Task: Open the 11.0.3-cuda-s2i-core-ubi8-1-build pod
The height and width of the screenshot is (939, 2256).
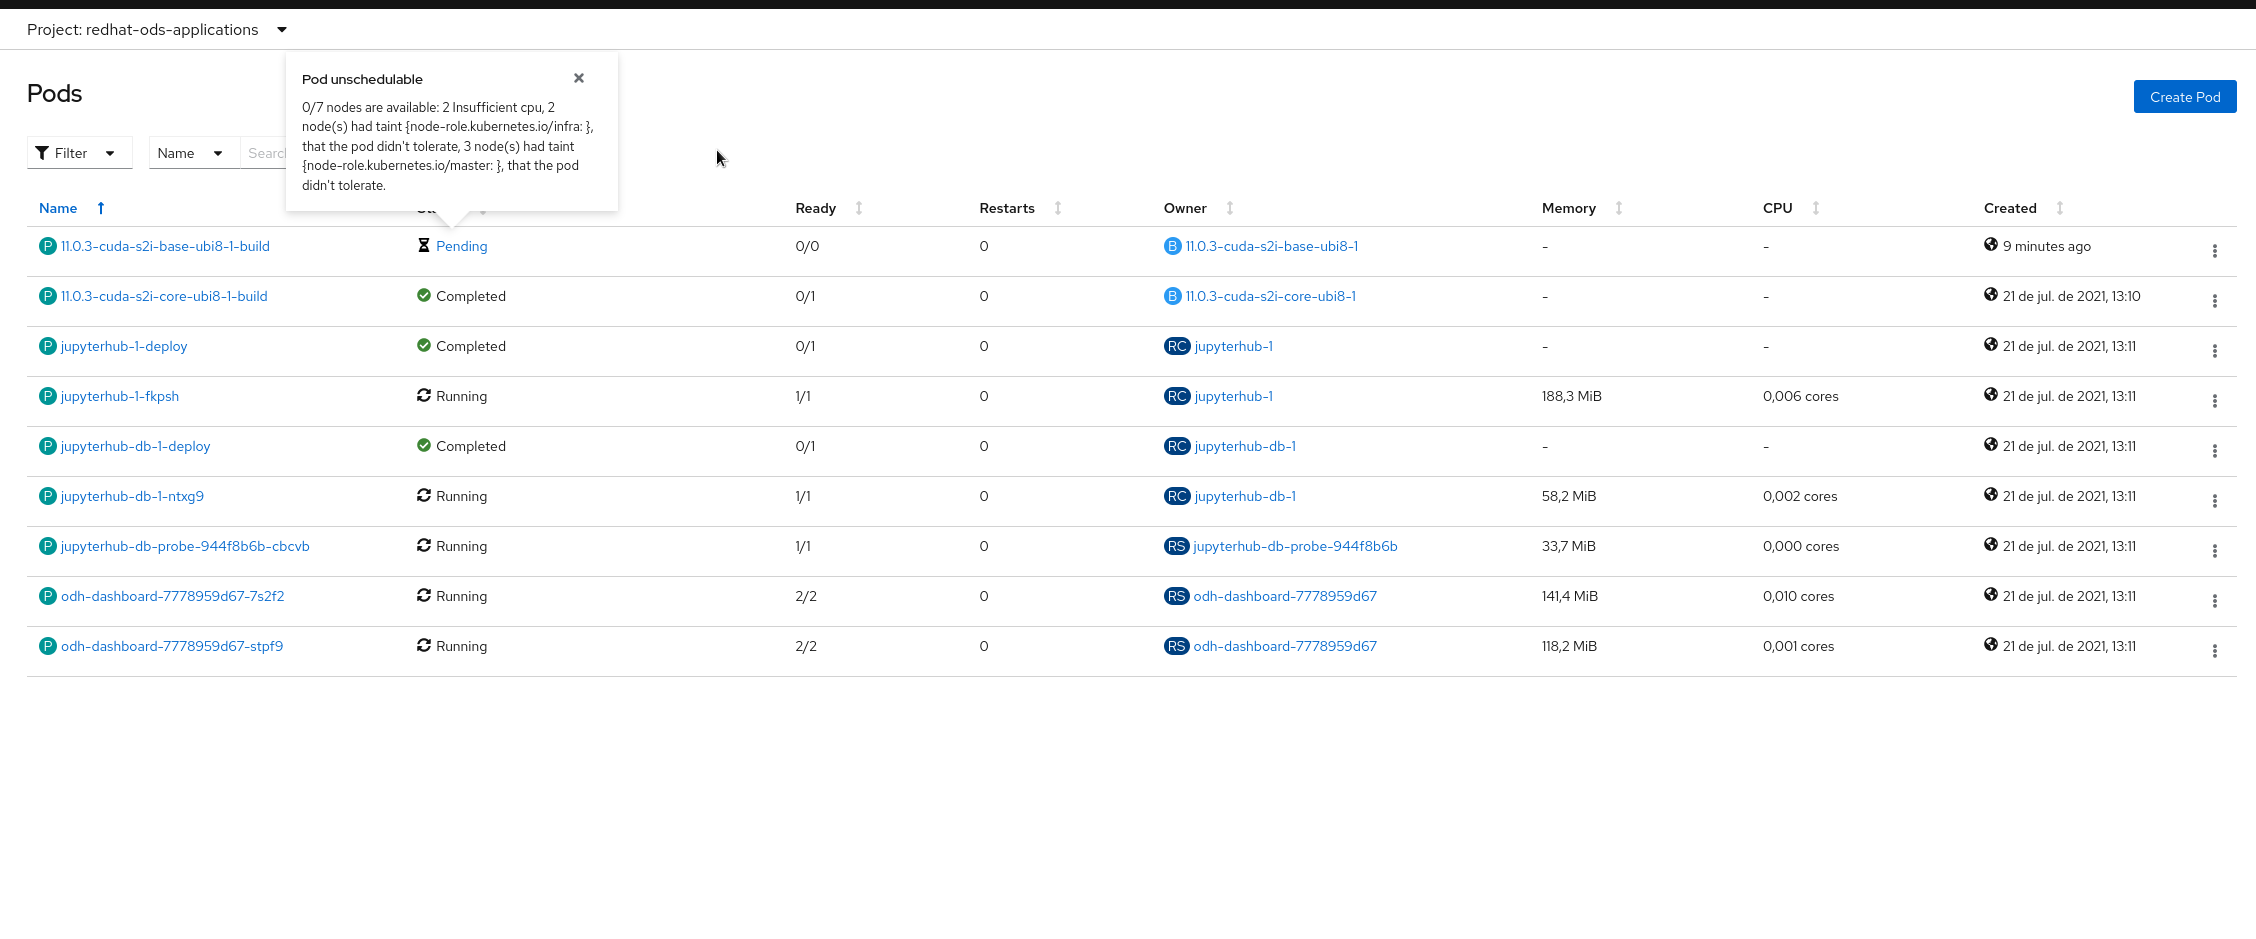Action: click(164, 296)
